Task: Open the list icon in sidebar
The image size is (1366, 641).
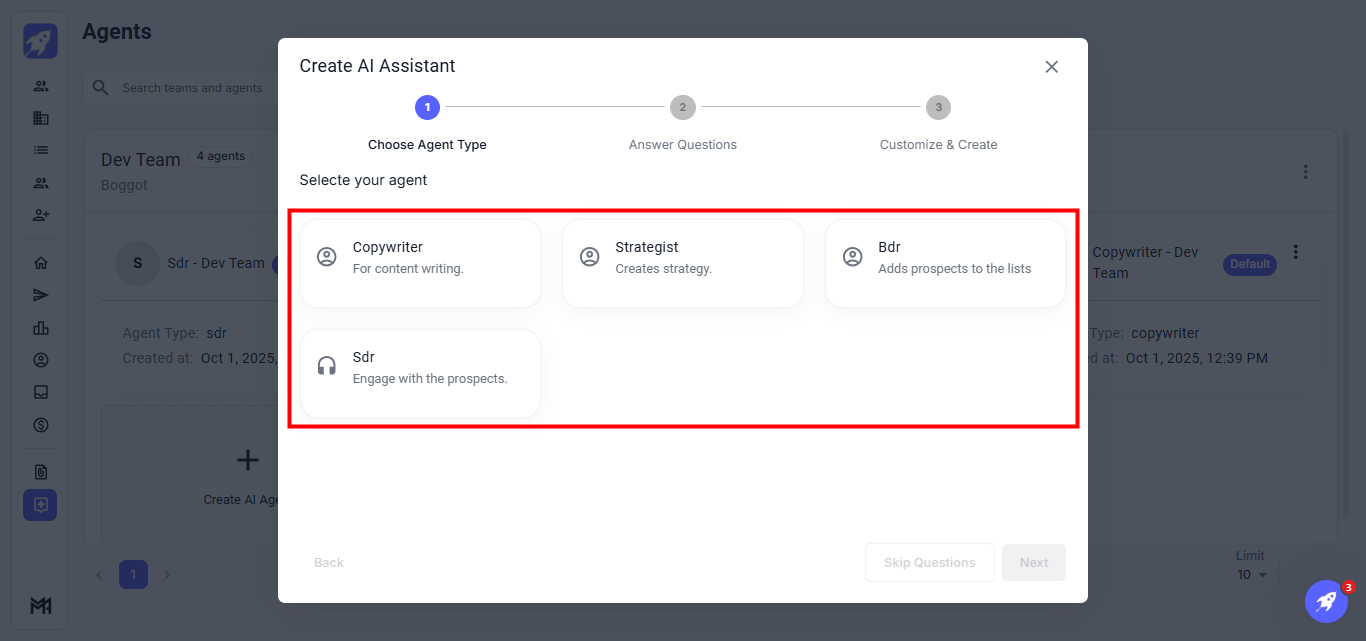Action: pyautogui.click(x=41, y=150)
